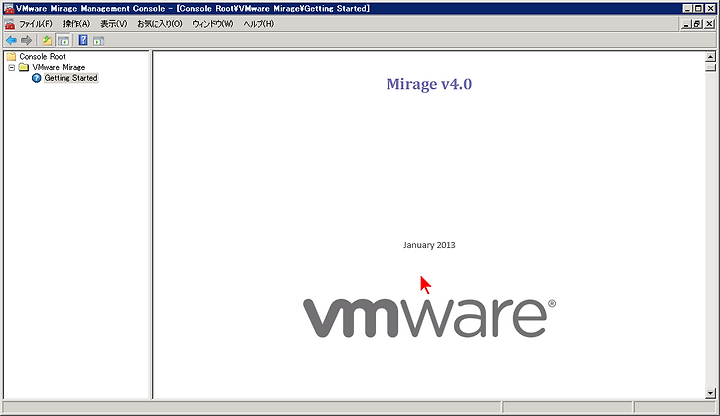Click the Forward arrow toolbar icon

[27, 40]
